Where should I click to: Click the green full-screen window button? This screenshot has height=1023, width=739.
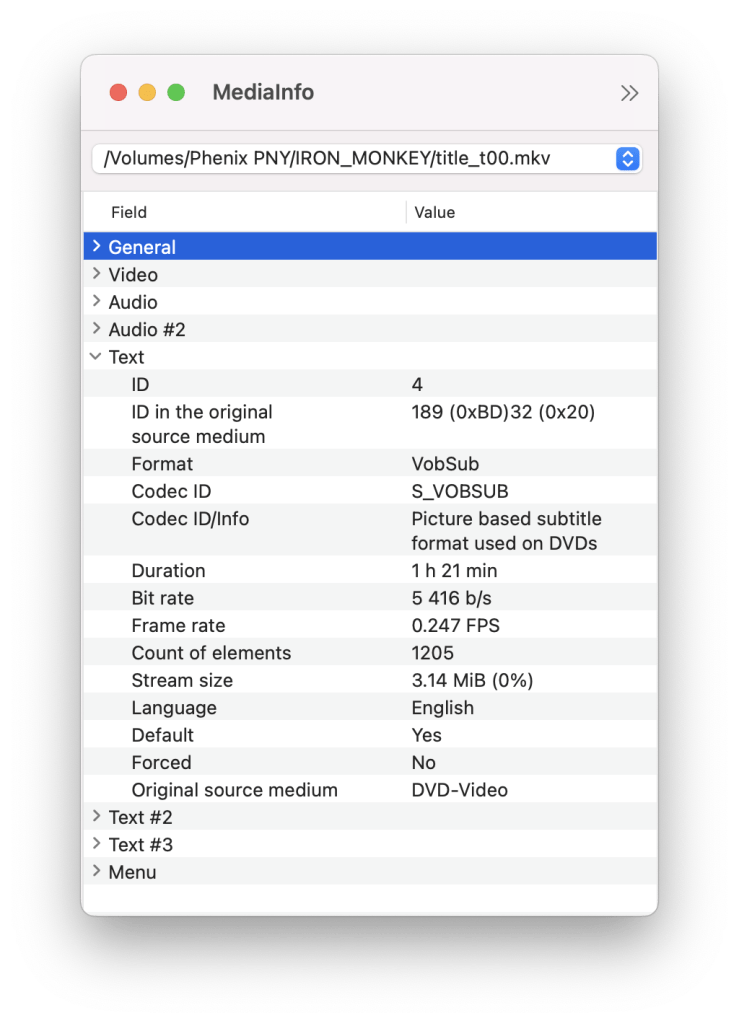pos(176,93)
